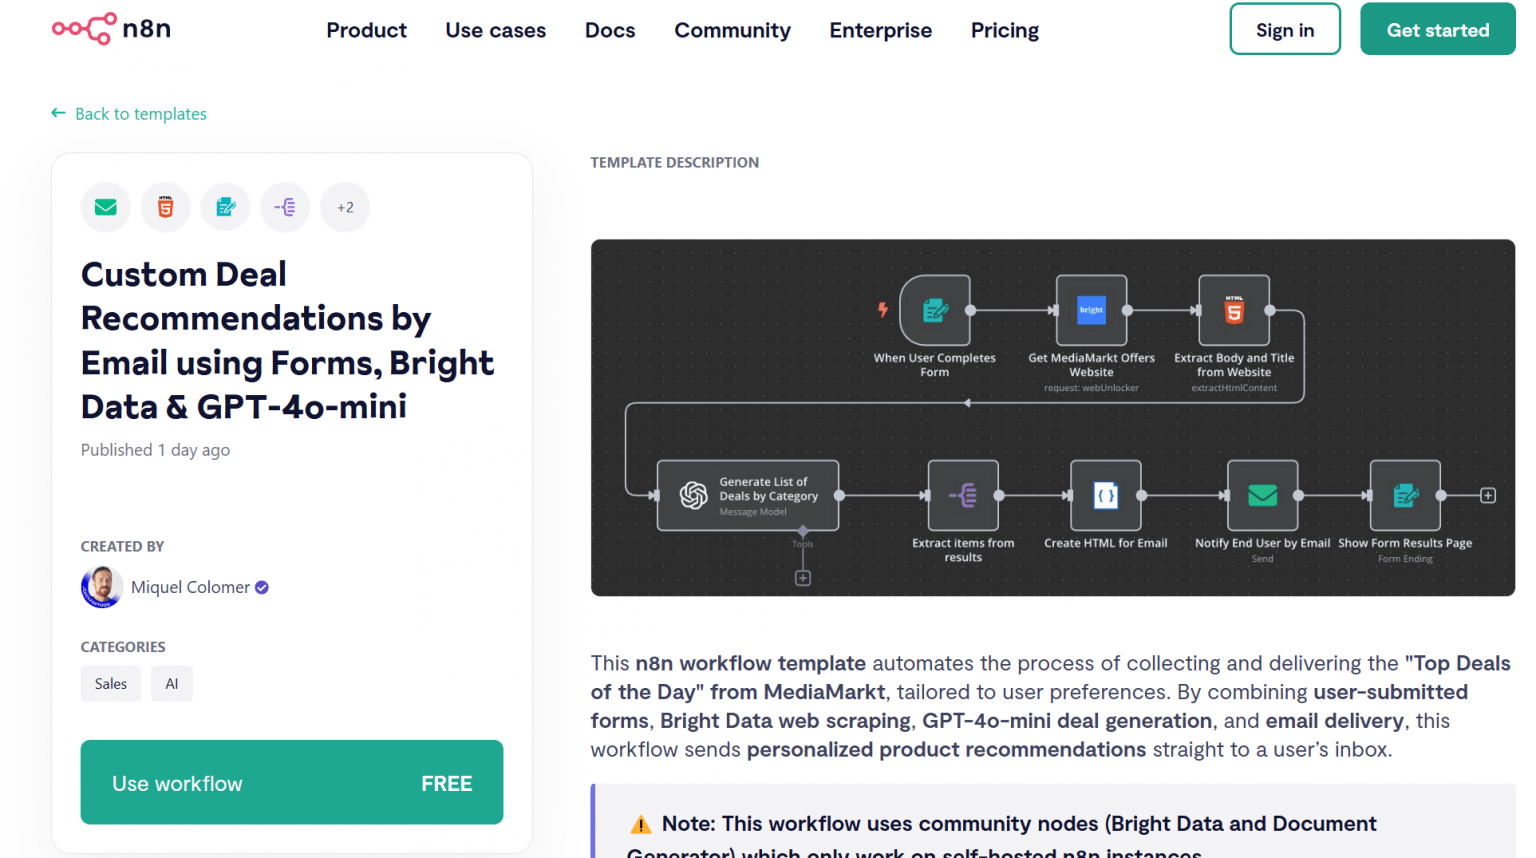Viewport: 1536px width, 858px height.
Task: Open the 'When User Completes Form' node
Action: tap(934, 310)
